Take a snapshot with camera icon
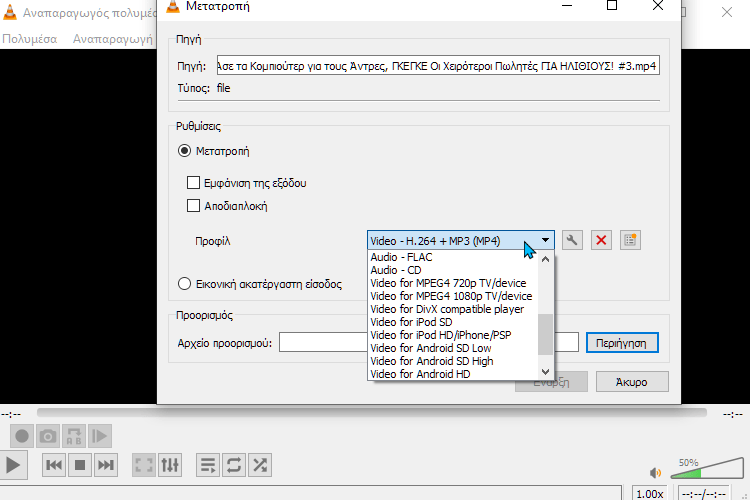Screen dimensions: 750x500 tap(48, 436)
